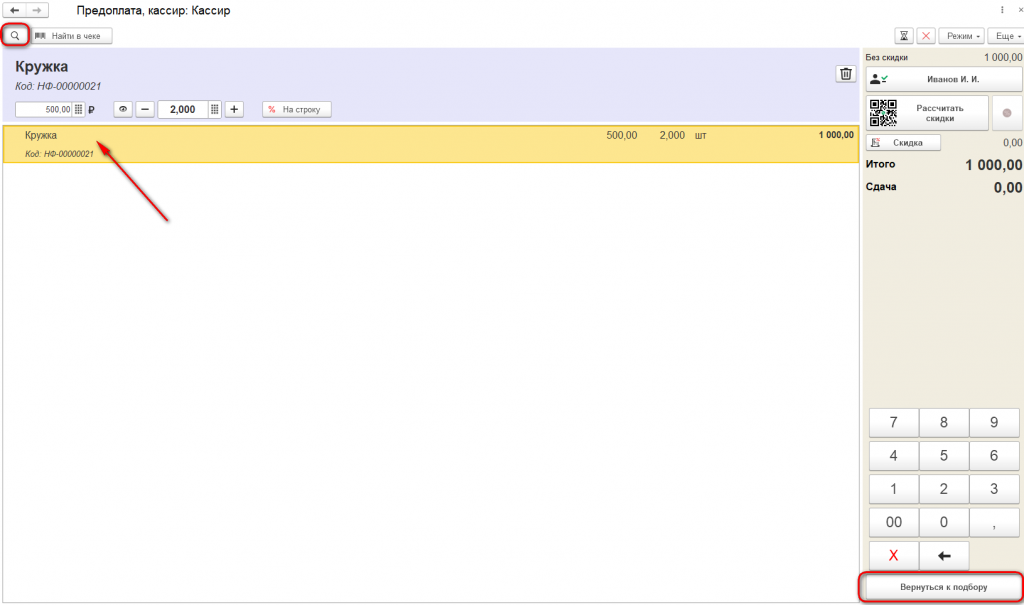1024x605 pixels.
Task: Select the customer Иванов И. И. button
Action: [x=944, y=79]
